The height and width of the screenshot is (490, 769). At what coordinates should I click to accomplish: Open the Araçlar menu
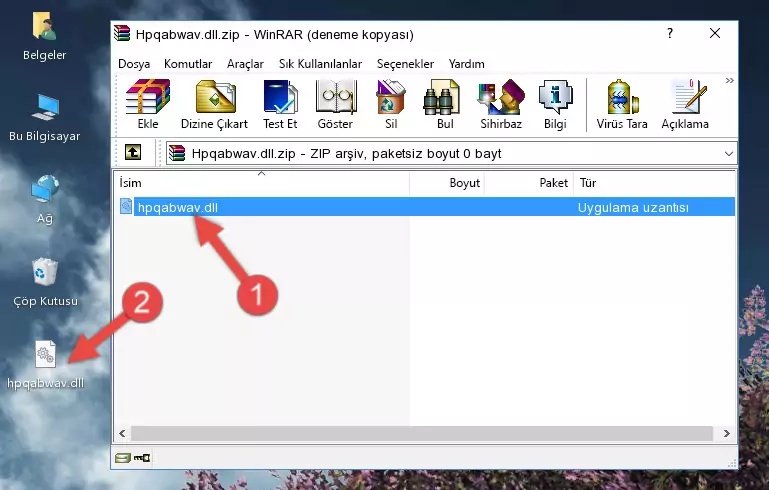pos(245,64)
